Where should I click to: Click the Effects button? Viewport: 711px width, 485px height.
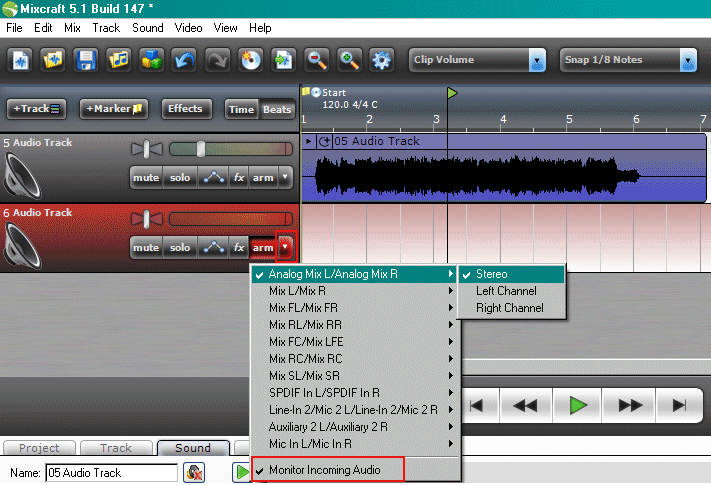[185, 109]
